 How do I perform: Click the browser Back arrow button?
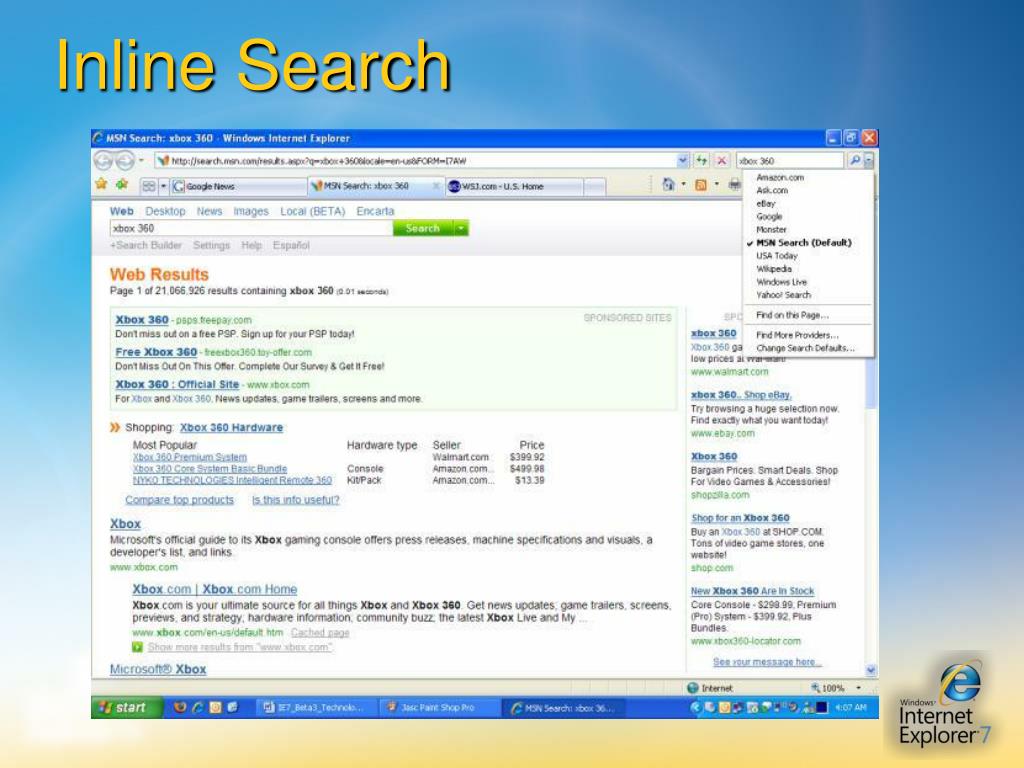tap(103, 160)
